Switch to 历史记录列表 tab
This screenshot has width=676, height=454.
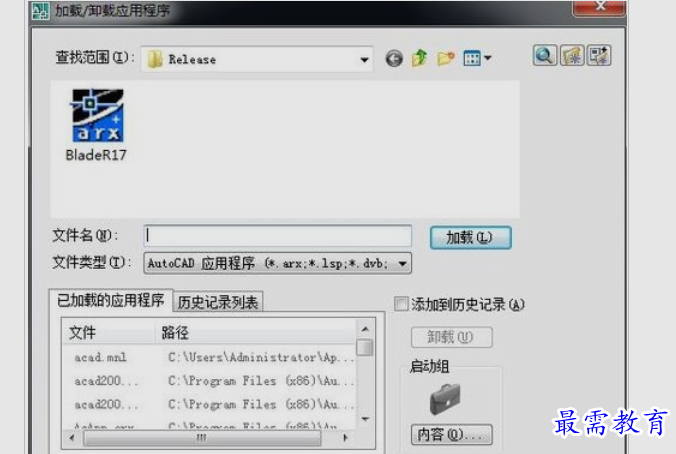pos(218,302)
